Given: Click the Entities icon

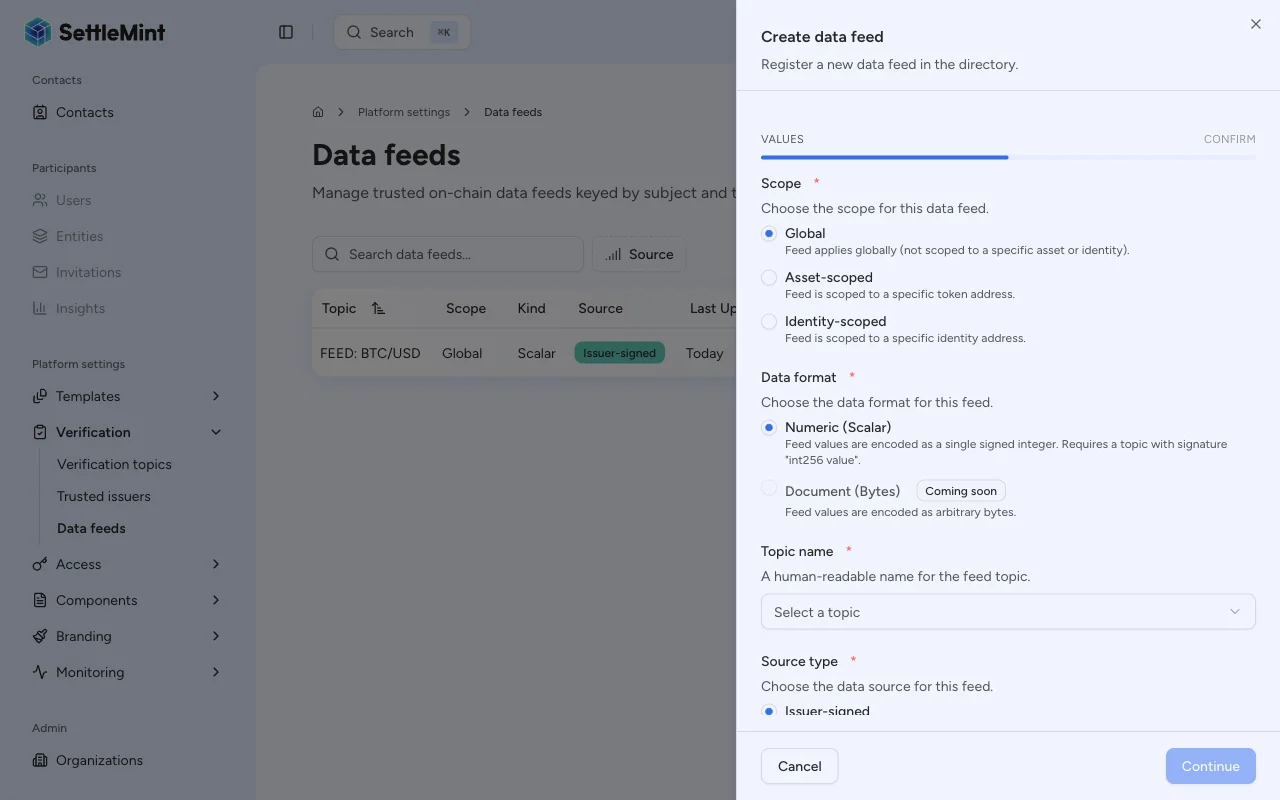Looking at the screenshot, I should click(x=38, y=236).
